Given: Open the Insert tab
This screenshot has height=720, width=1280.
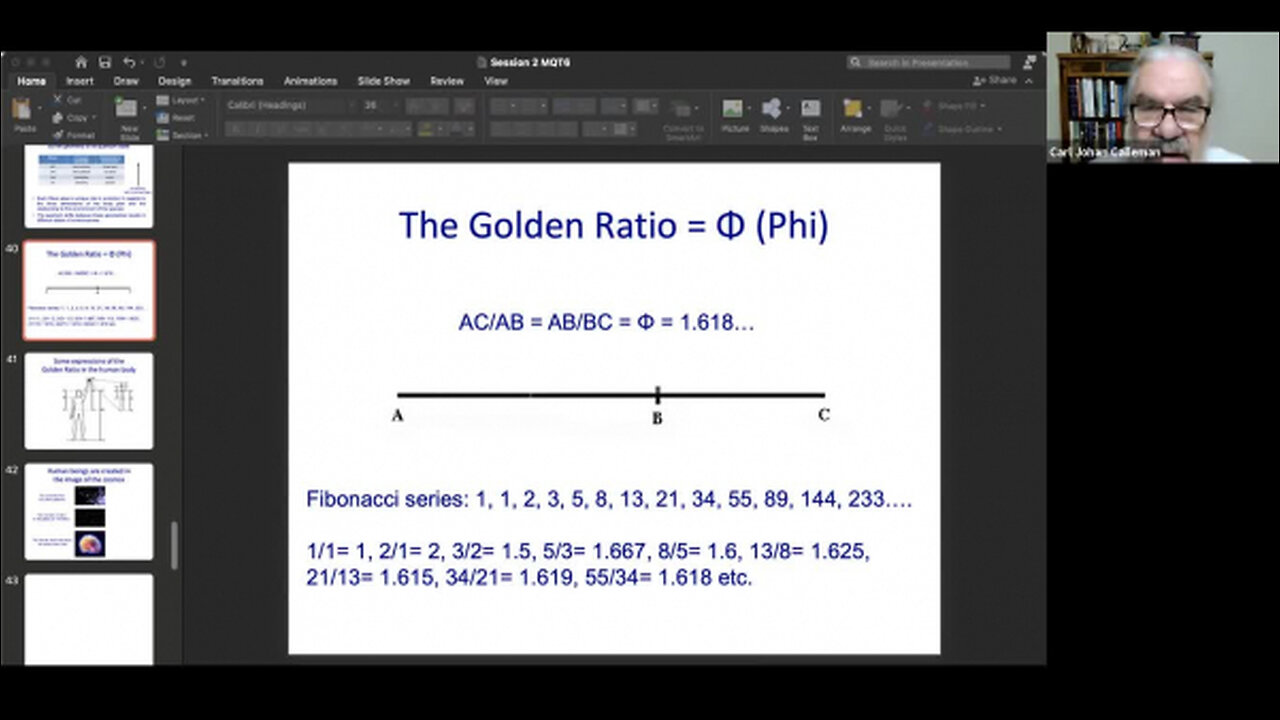Looking at the screenshot, I should click(80, 81).
